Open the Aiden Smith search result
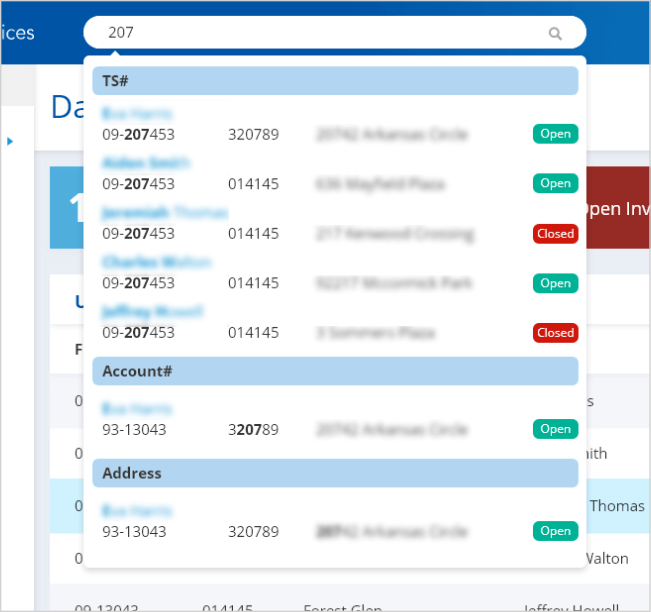This screenshot has width=651, height=612. click(x=146, y=163)
